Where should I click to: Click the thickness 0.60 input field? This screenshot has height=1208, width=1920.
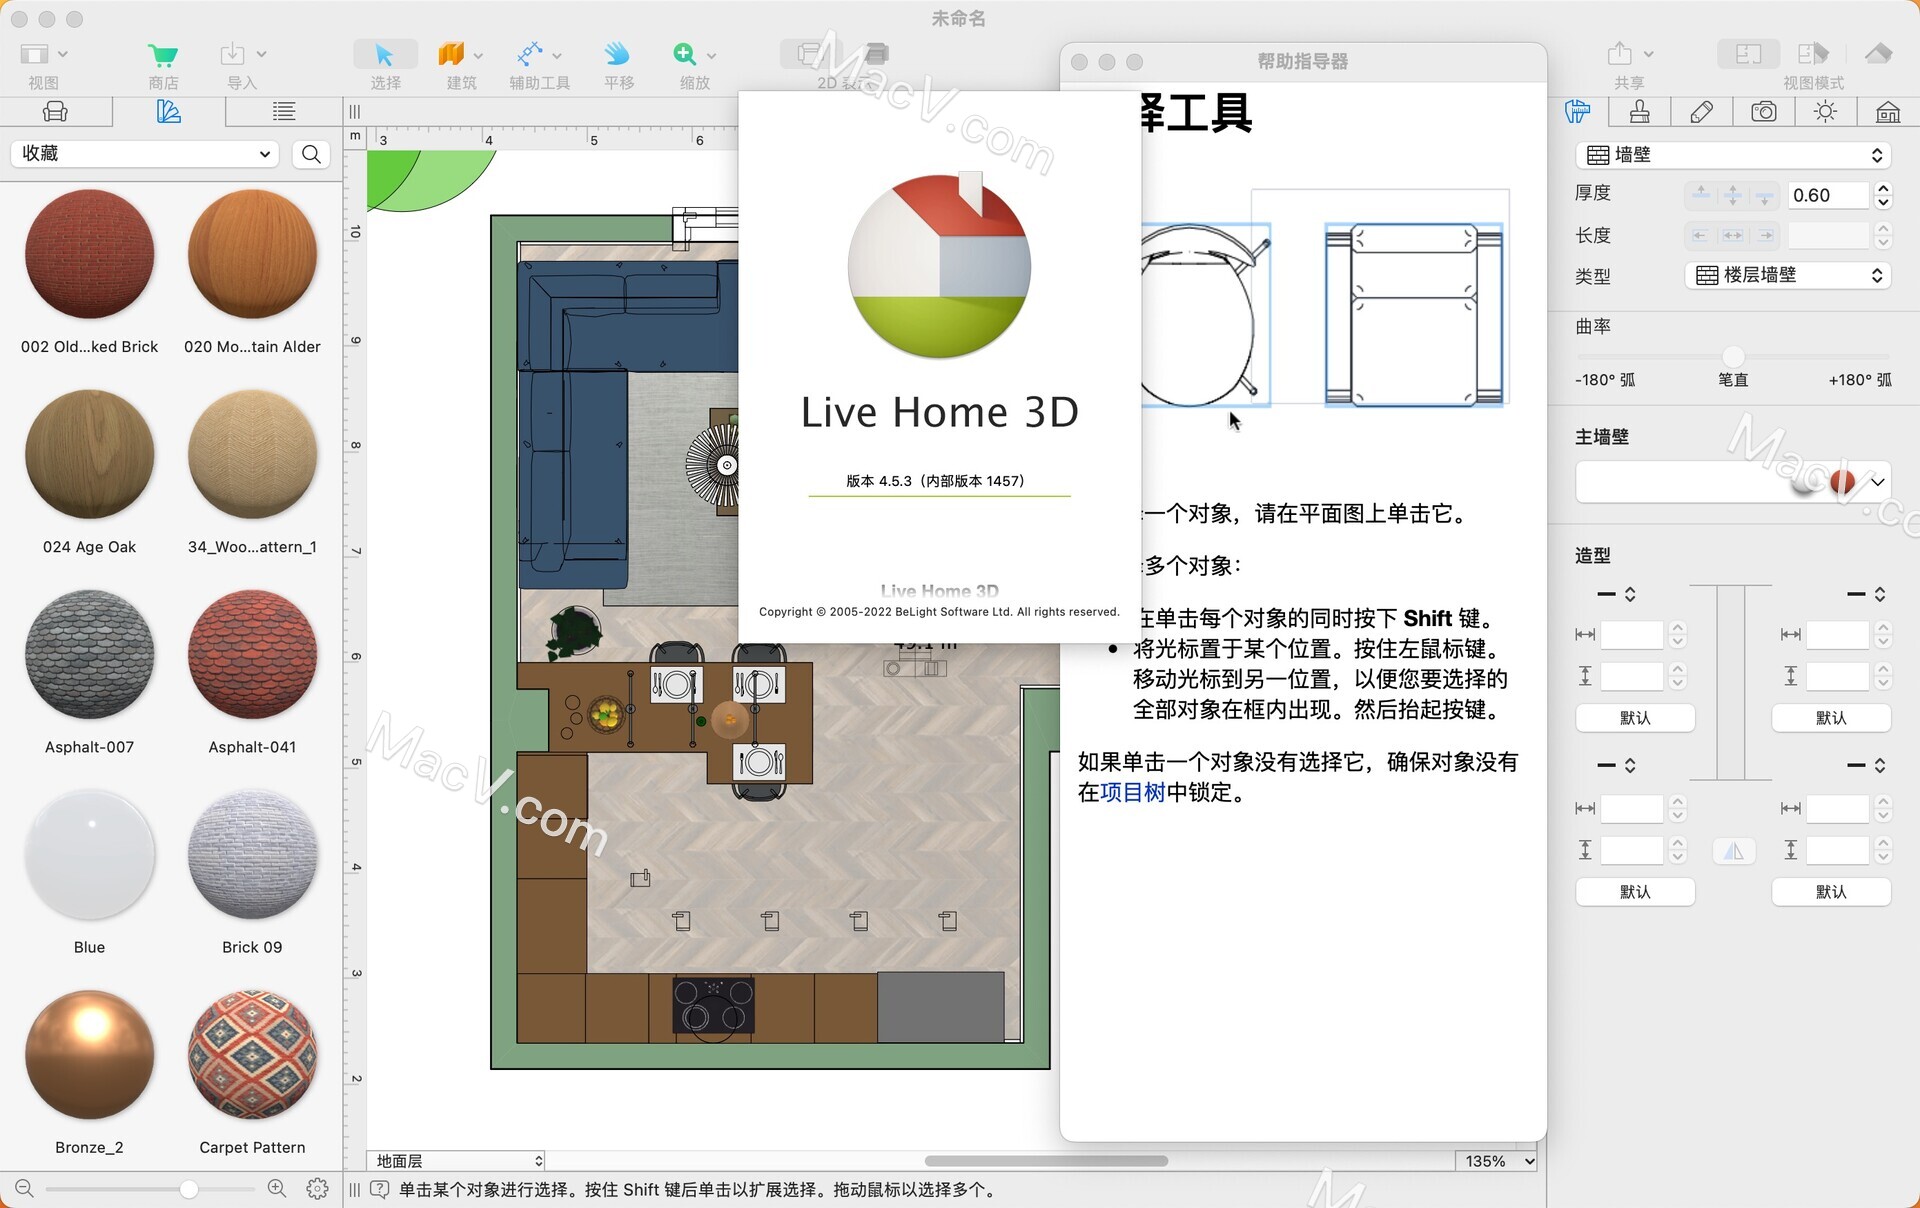[x=1828, y=195]
